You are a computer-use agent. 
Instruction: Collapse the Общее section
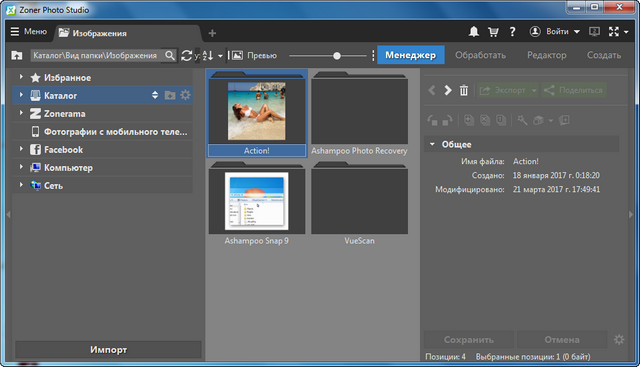click(x=432, y=144)
